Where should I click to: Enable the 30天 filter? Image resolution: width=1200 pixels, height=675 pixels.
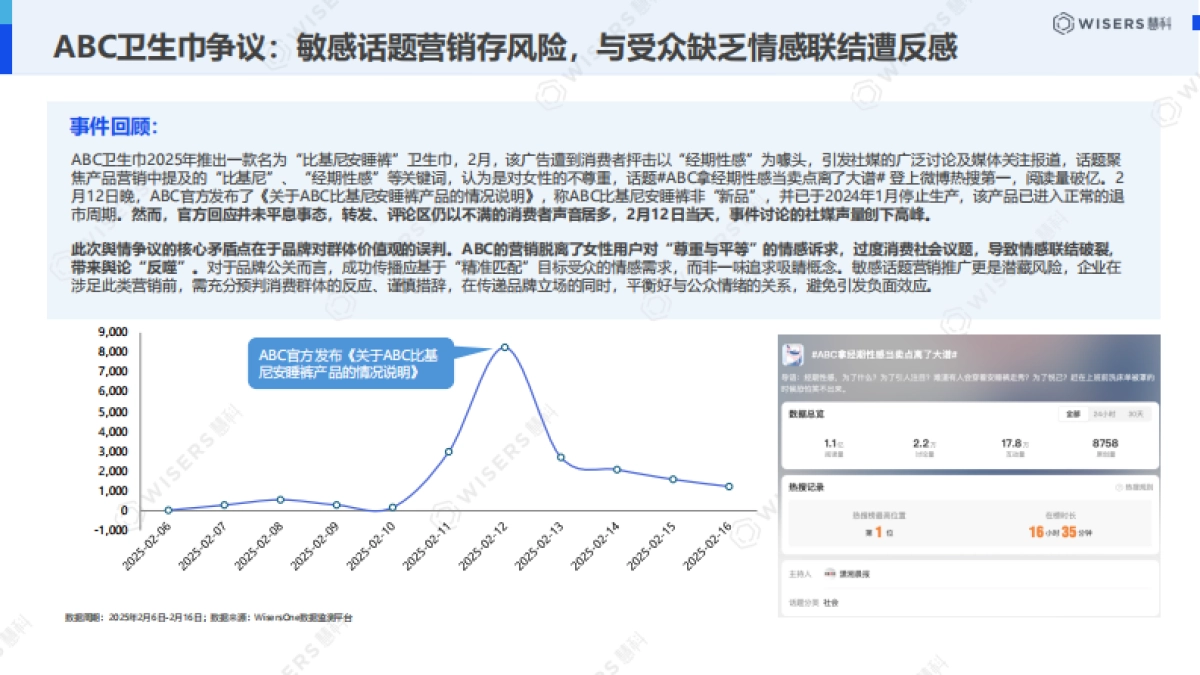coord(1137,415)
